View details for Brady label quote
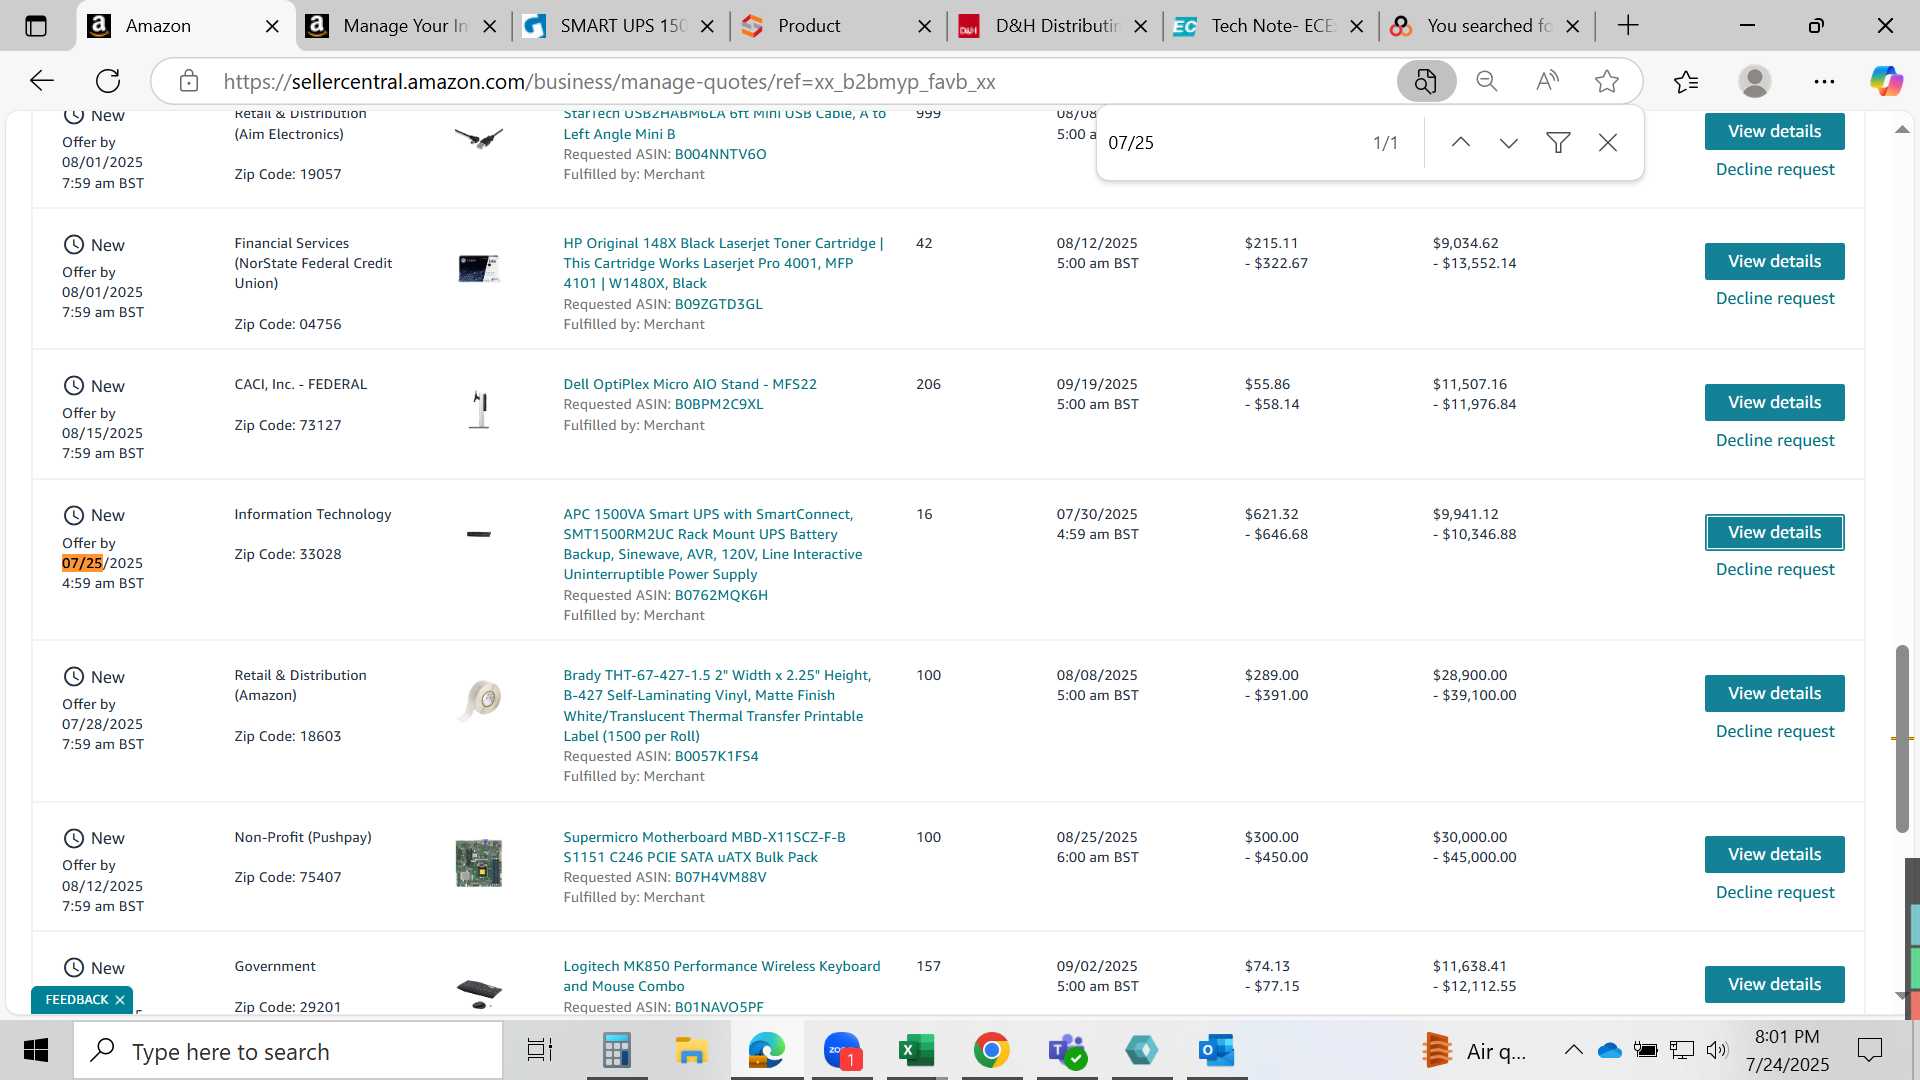The image size is (1920, 1080). tap(1774, 693)
